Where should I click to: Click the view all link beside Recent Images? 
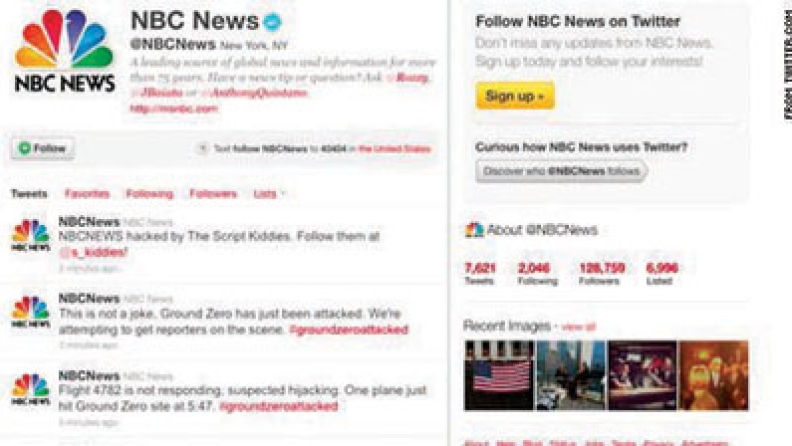click(x=578, y=327)
